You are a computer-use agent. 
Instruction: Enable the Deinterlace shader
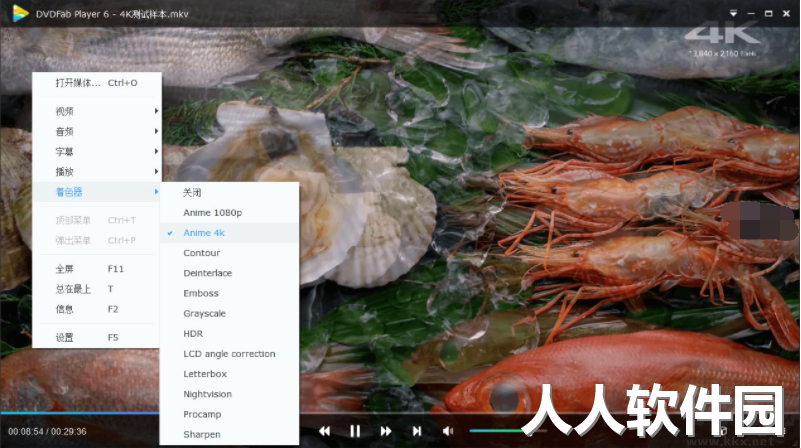(229, 273)
